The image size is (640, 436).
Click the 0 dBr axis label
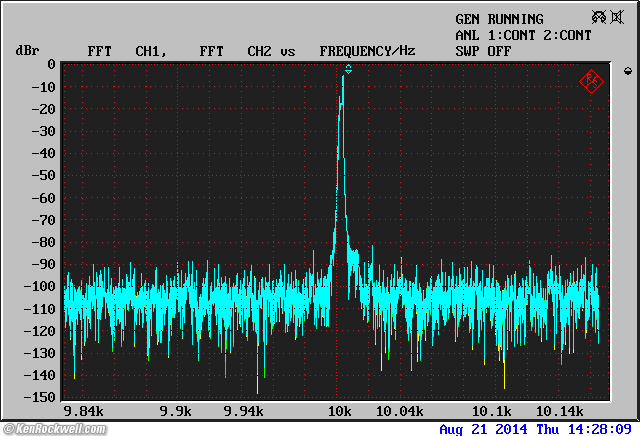click(50, 64)
